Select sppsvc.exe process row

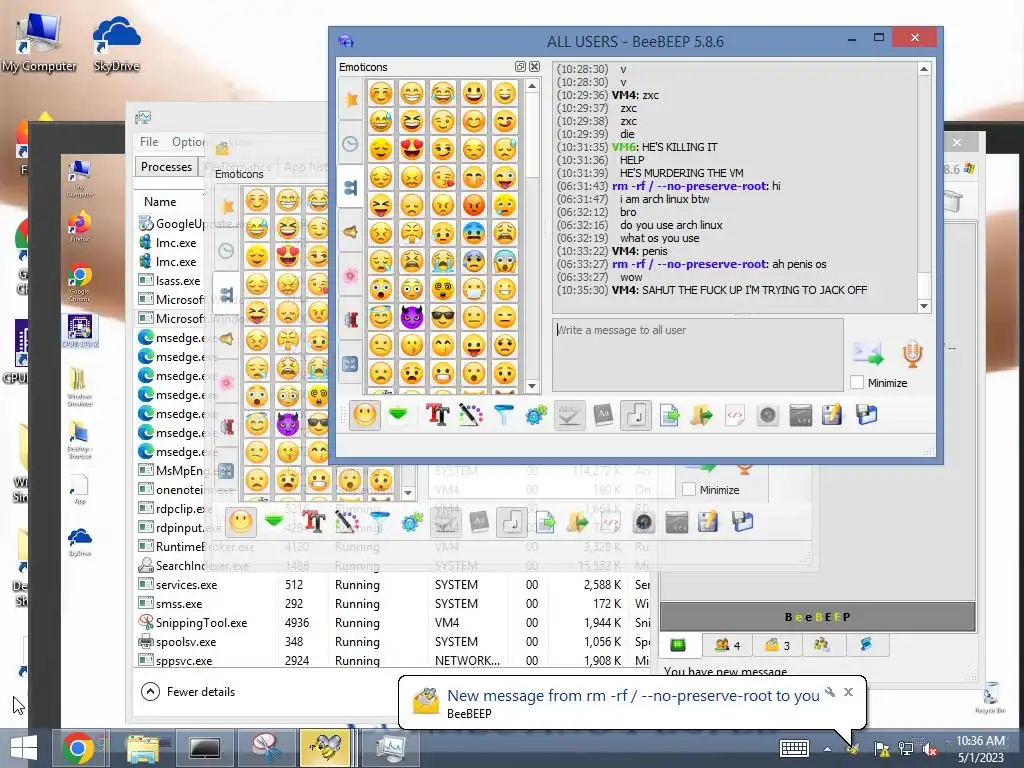coord(392,660)
